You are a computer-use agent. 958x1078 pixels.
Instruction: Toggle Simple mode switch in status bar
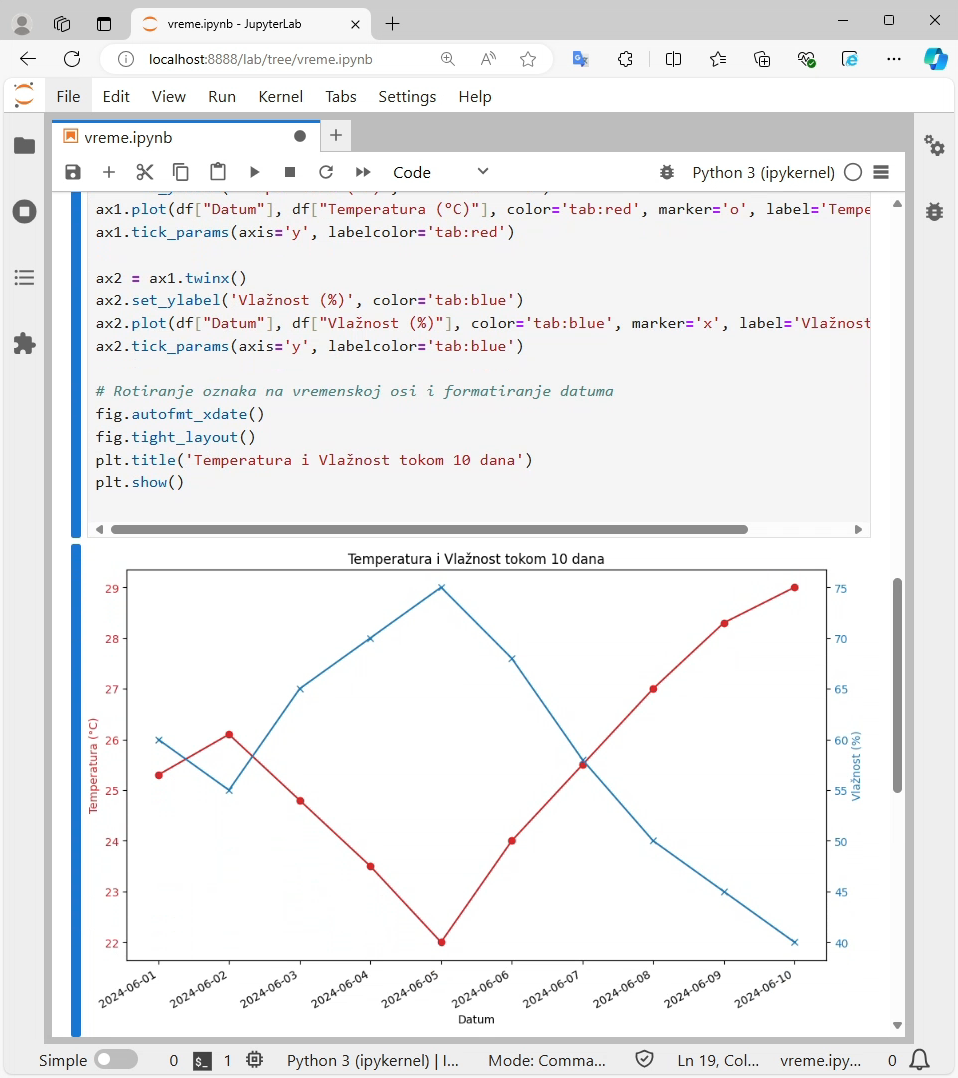coord(116,1059)
